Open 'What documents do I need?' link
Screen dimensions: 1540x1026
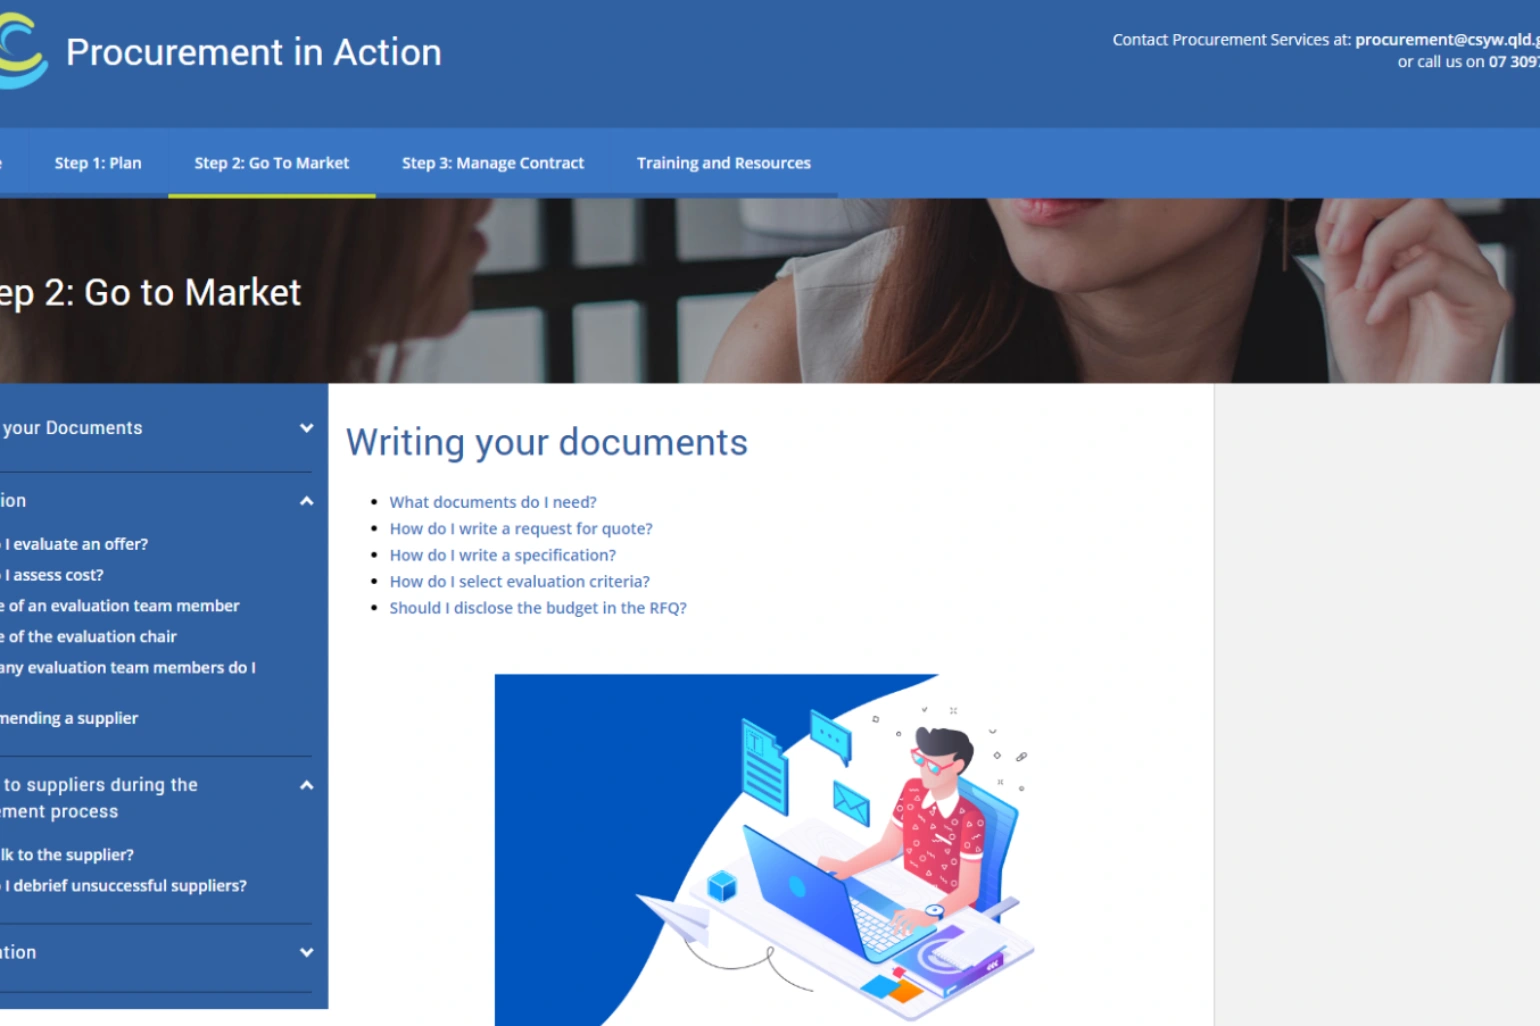click(493, 502)
